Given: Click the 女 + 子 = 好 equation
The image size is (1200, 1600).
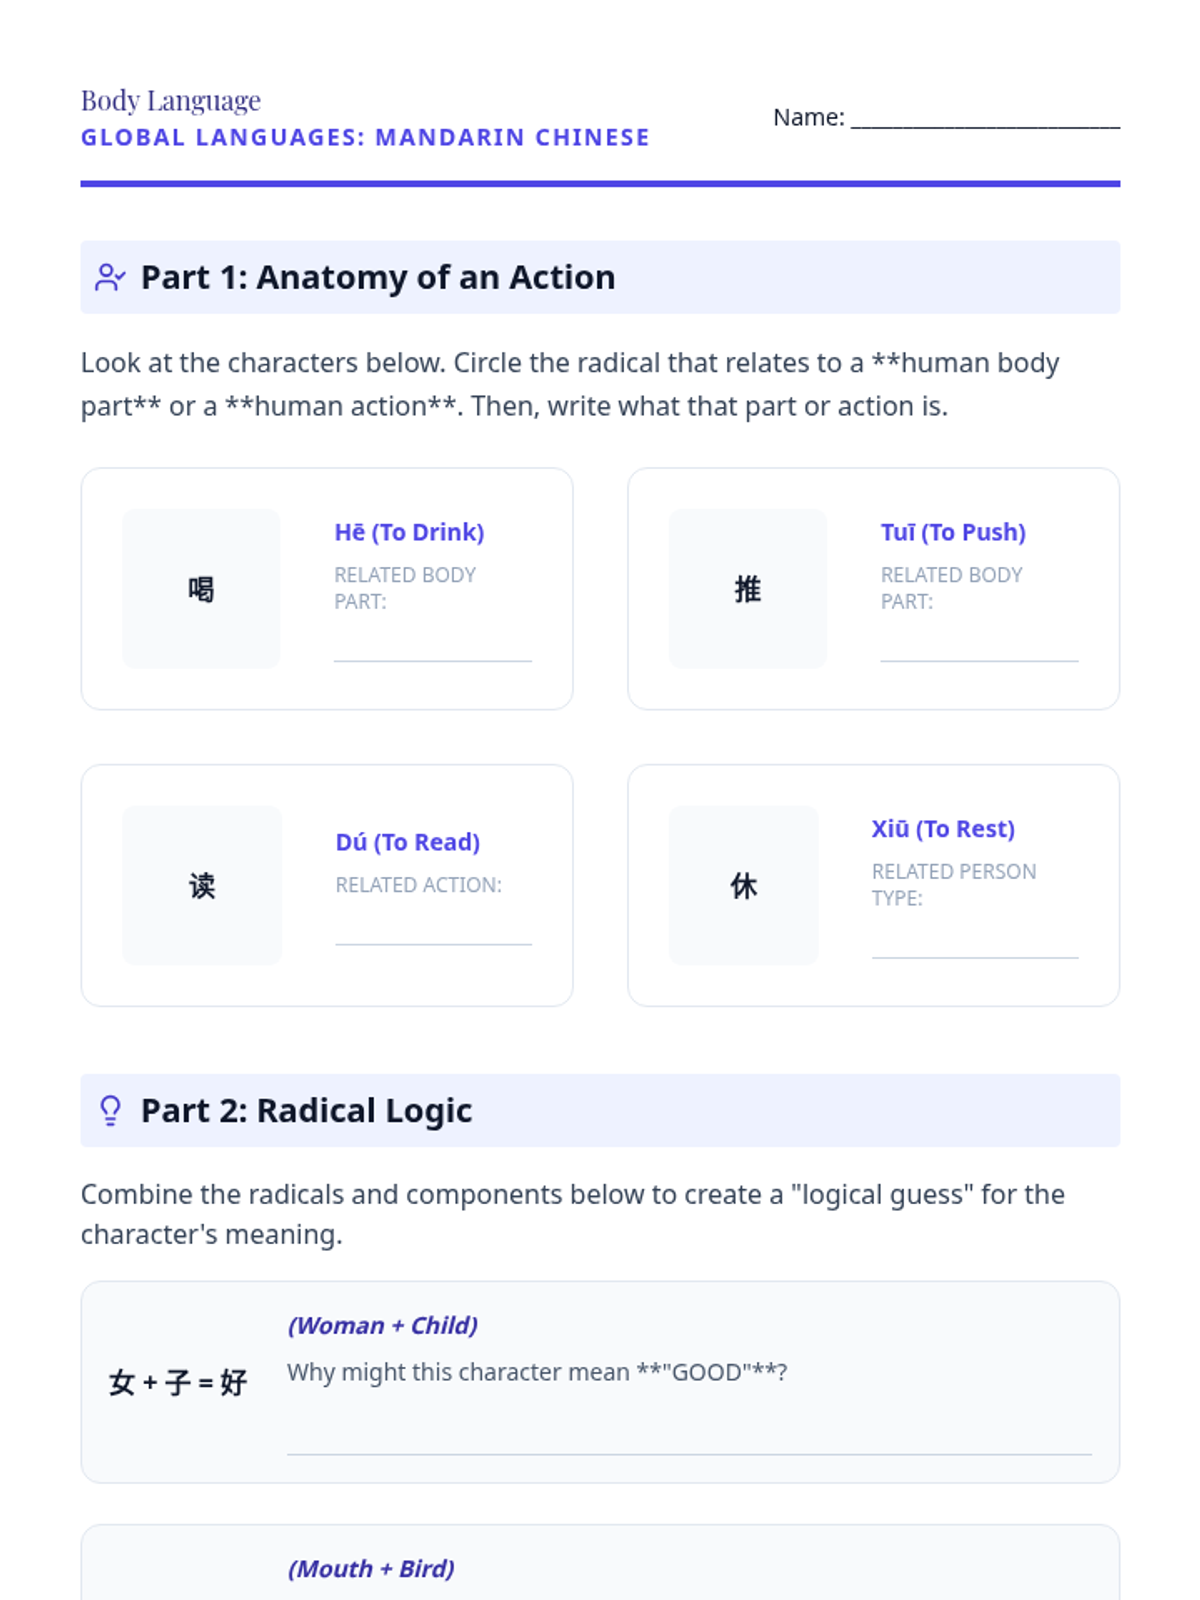Looking at the screenshot, I should coord(178,1383).
